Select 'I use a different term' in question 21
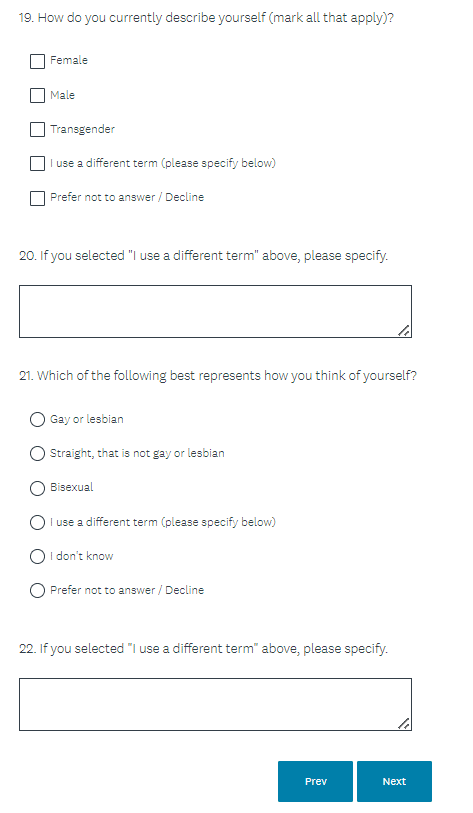Screen dimensions: 473x813 tap(37, 522)
